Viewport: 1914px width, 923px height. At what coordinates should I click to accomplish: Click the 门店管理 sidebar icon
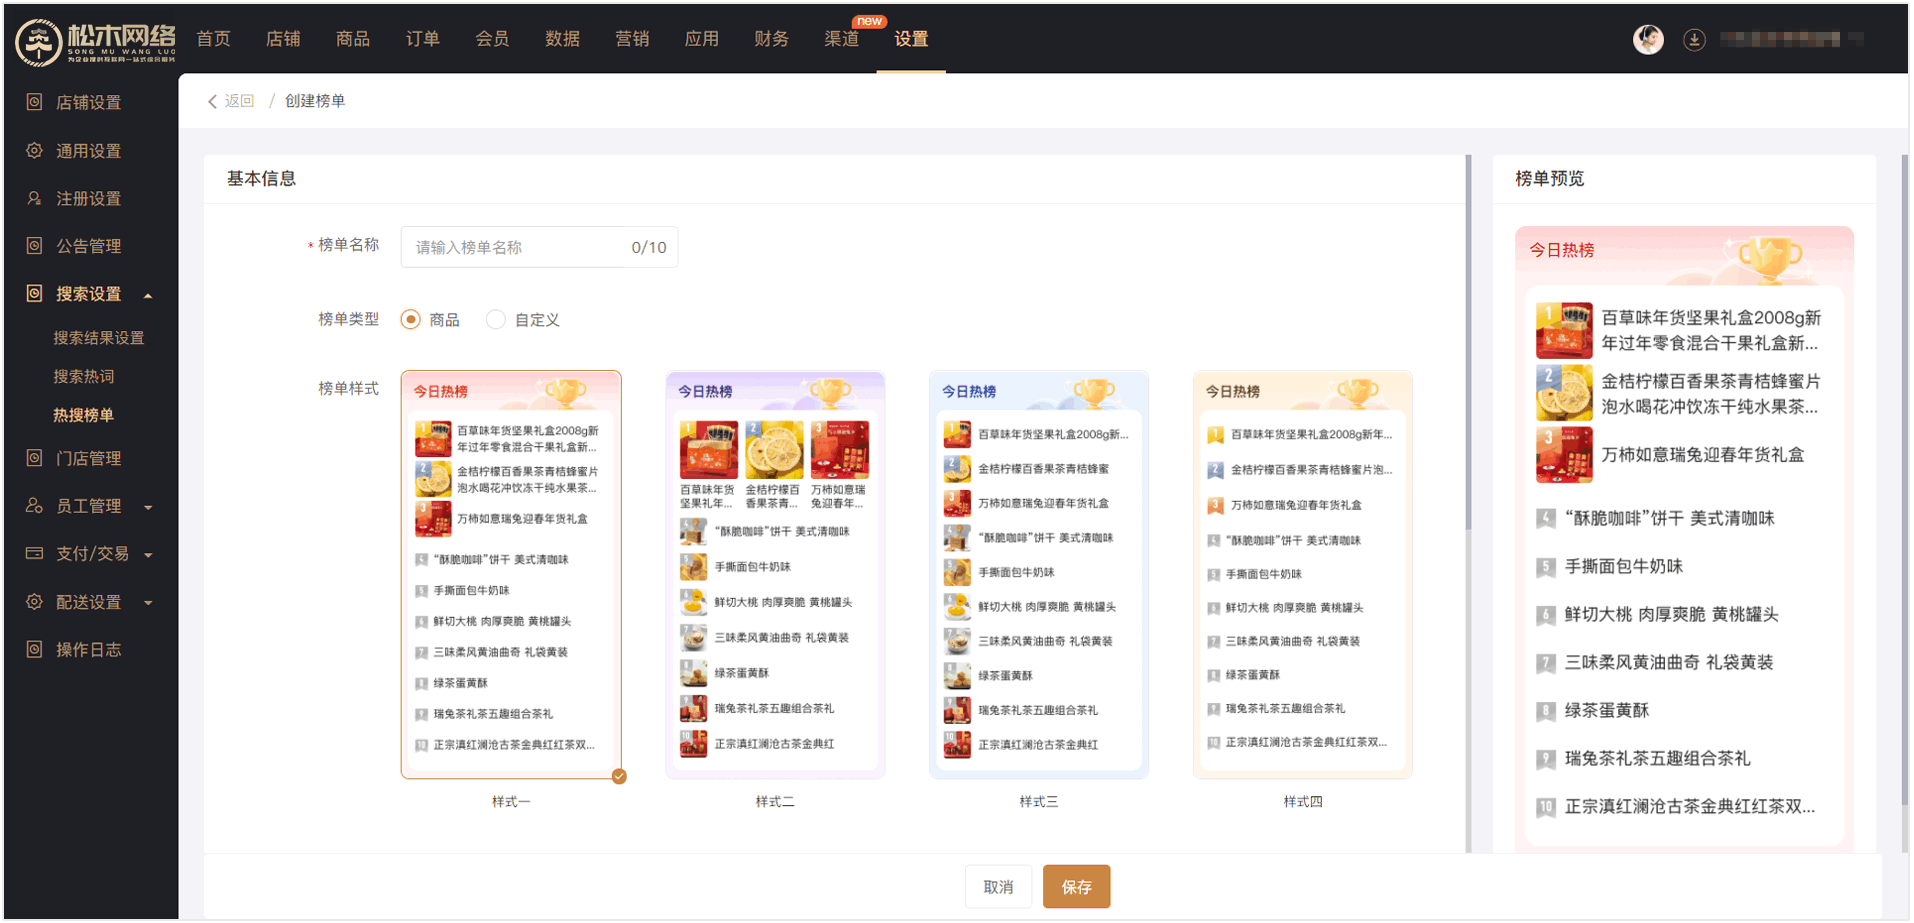click(x=34, y=458)
